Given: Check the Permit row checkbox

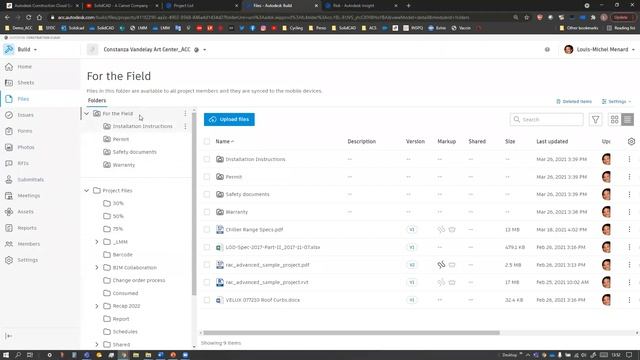Looking at the screenshot, I should (207, 177).
